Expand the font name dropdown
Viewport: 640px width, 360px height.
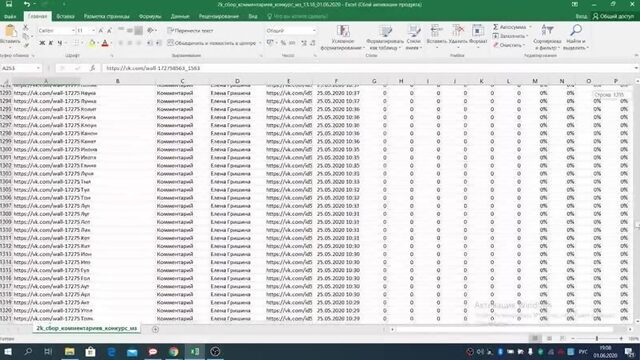[x=73, y=31]
